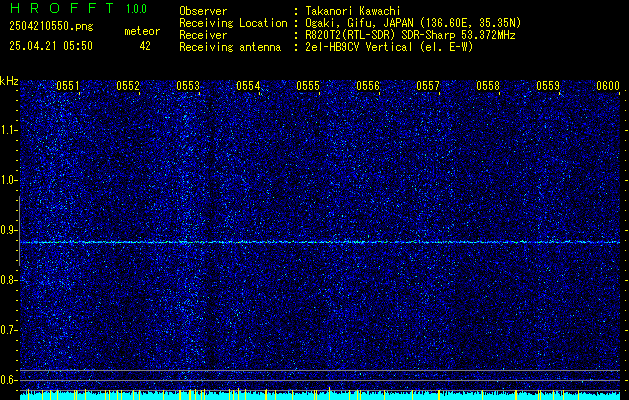629x400 pixels.
Task: Click the HROFFT program title text
Action: pos(62,8)
